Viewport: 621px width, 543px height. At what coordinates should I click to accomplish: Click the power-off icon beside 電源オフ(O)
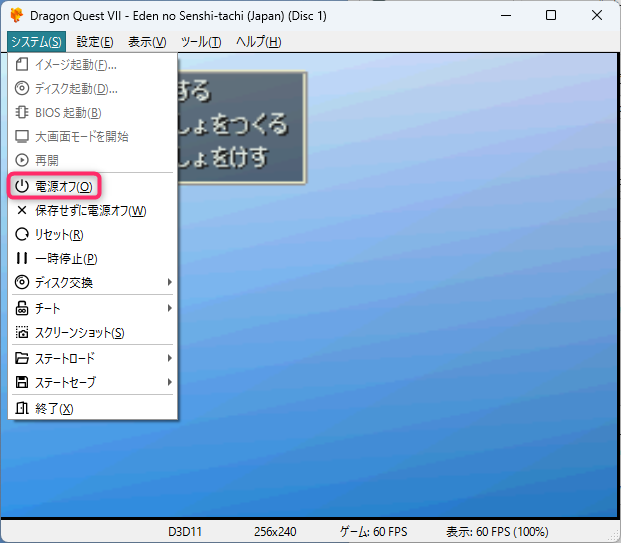22,186
